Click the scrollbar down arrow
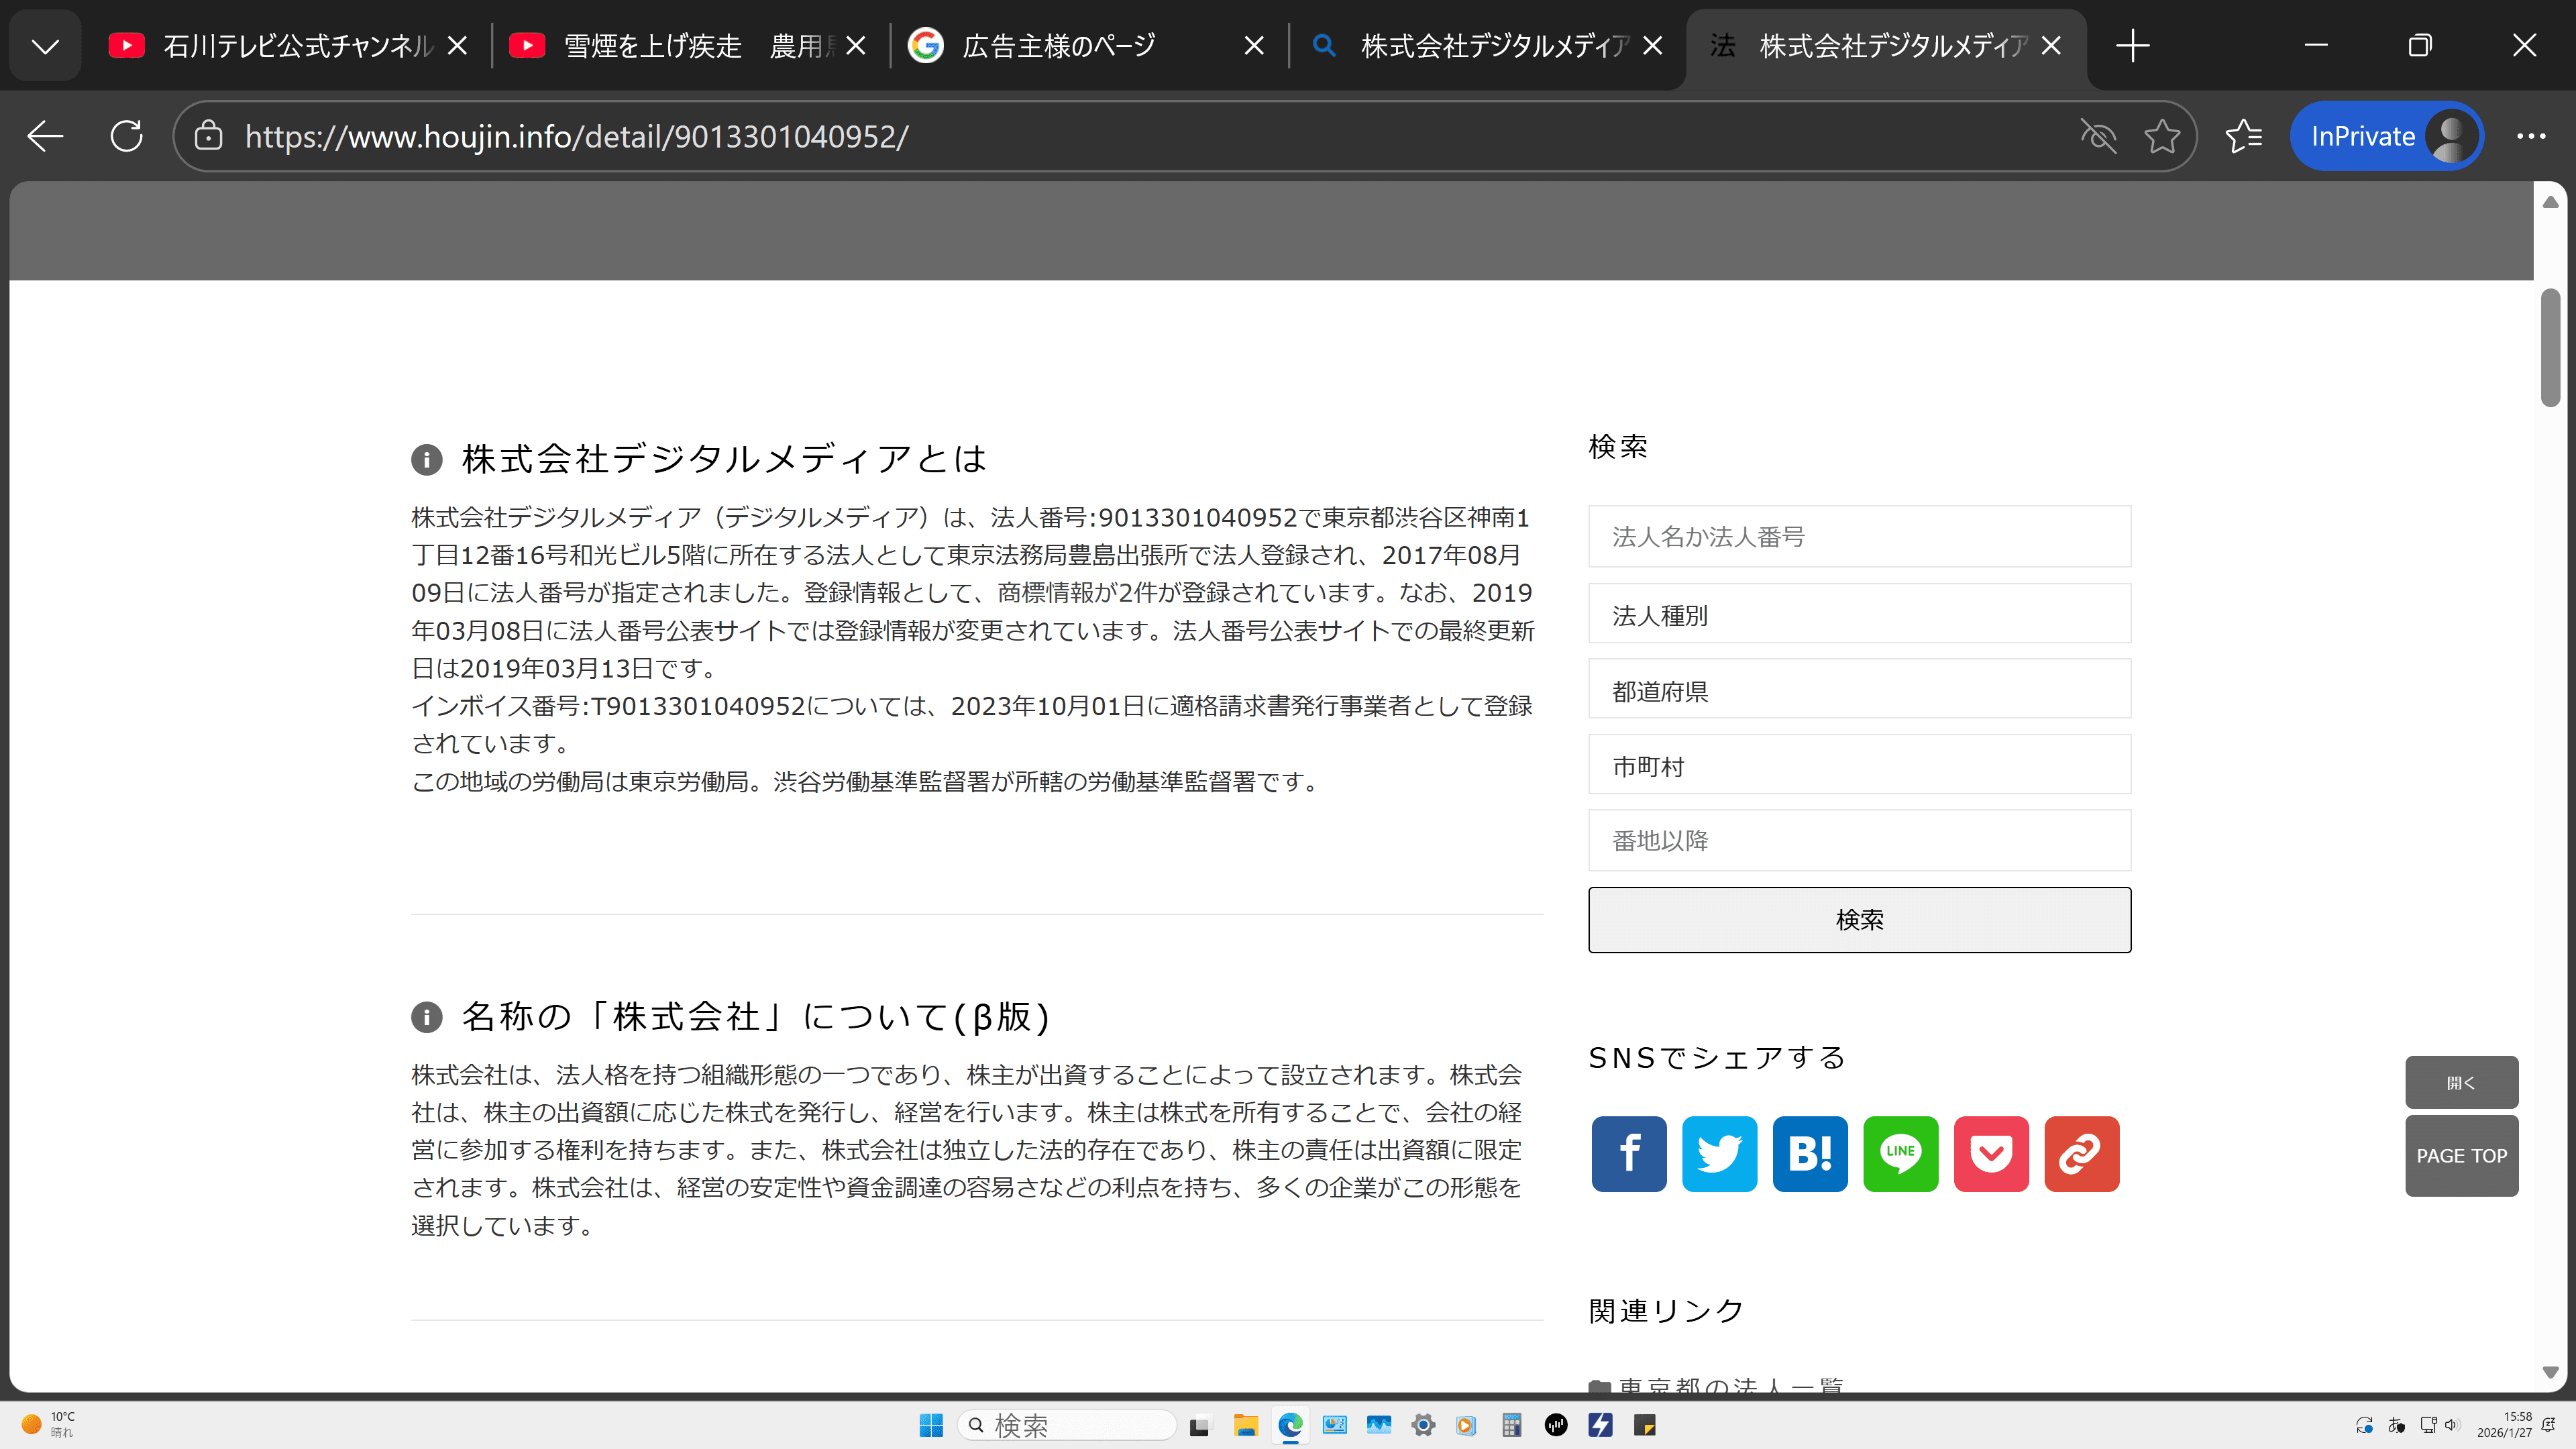This screenshot has width=2576, height=1449. coord(2550,1372)
